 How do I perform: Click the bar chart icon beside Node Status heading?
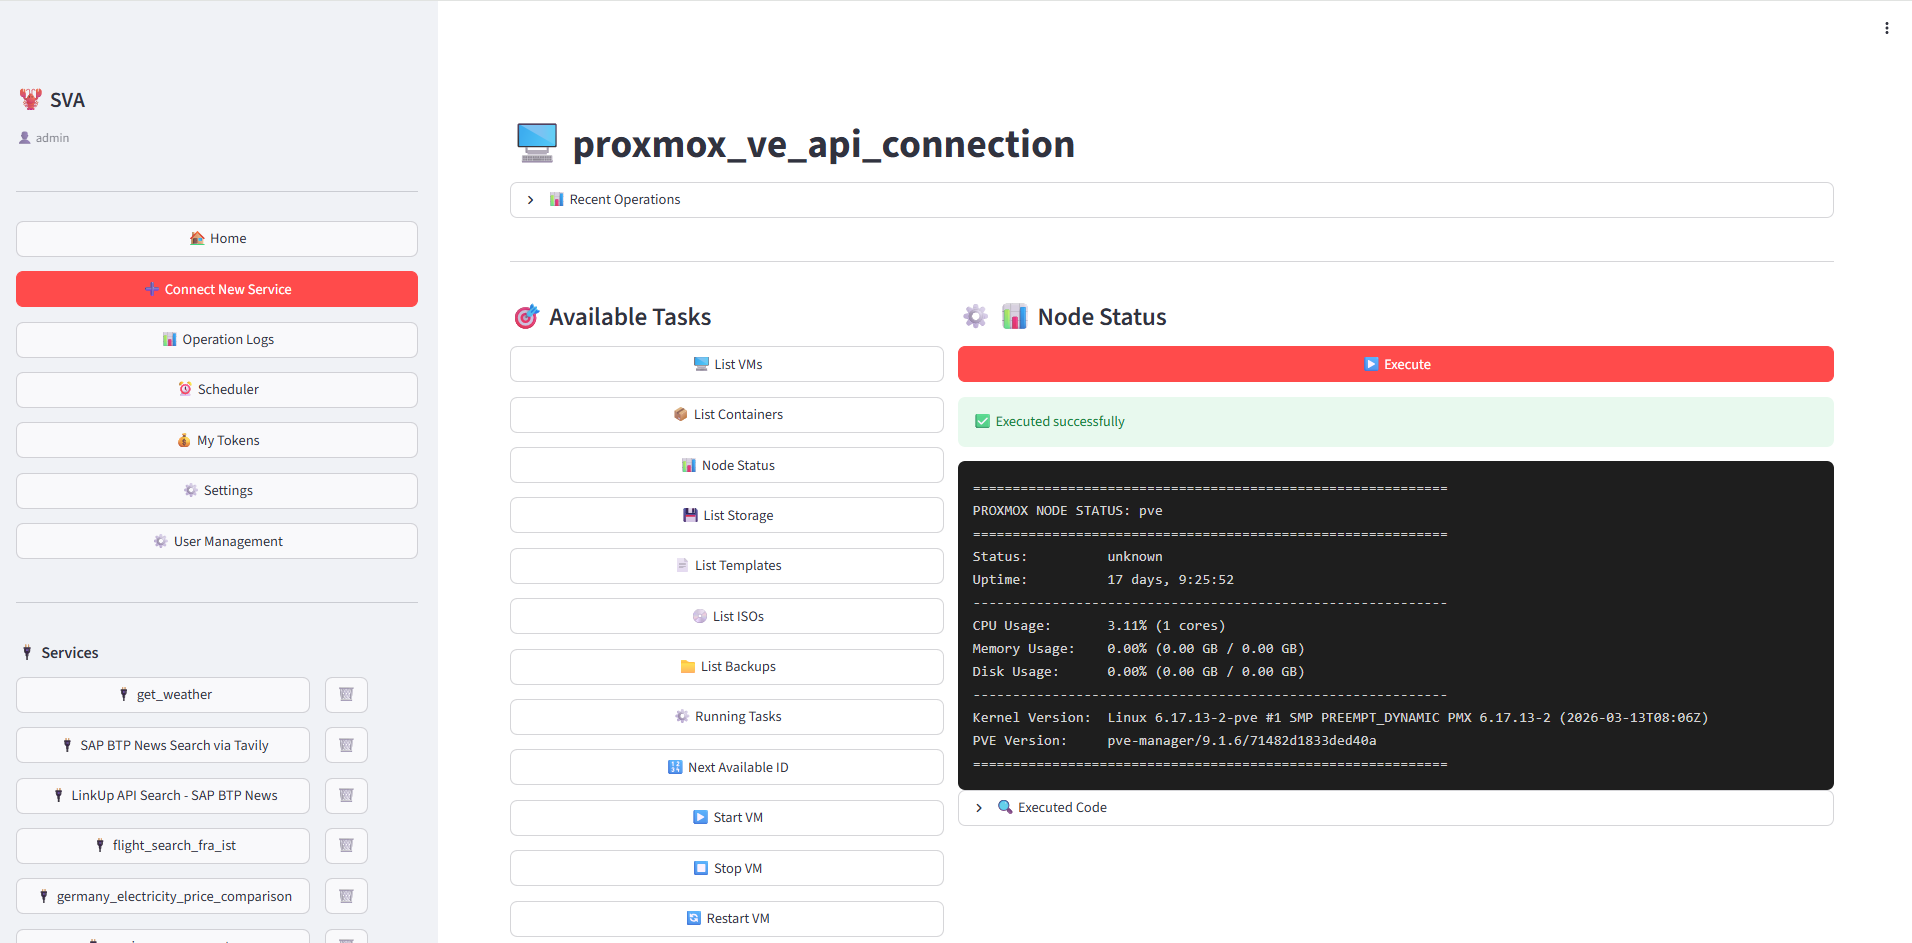click(1014, 317)
